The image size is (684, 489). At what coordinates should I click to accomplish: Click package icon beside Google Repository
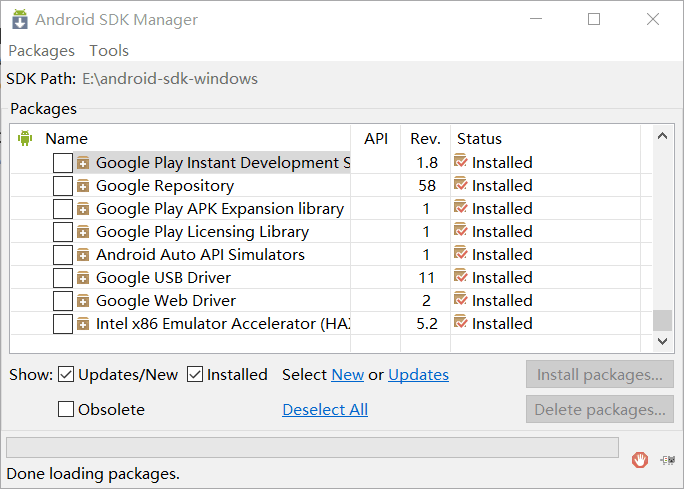(83, 186)
